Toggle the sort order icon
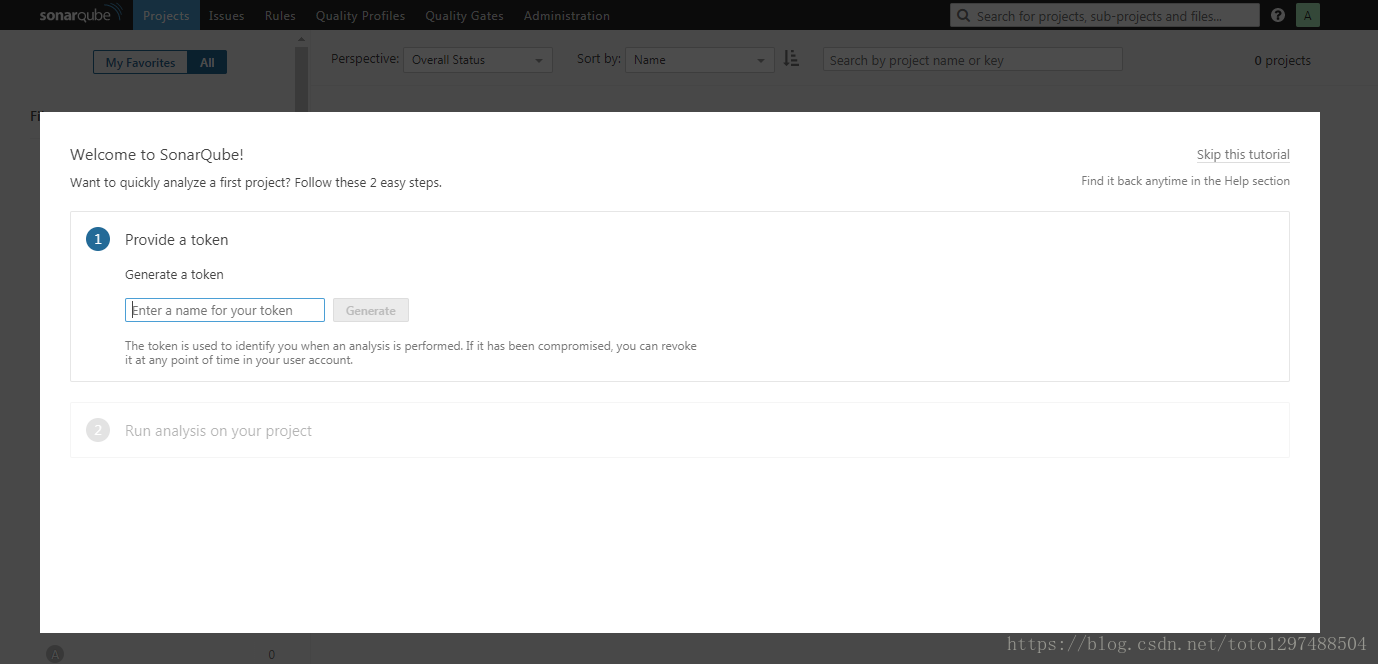The image size is (1378, 664). (x=791, y=59)
